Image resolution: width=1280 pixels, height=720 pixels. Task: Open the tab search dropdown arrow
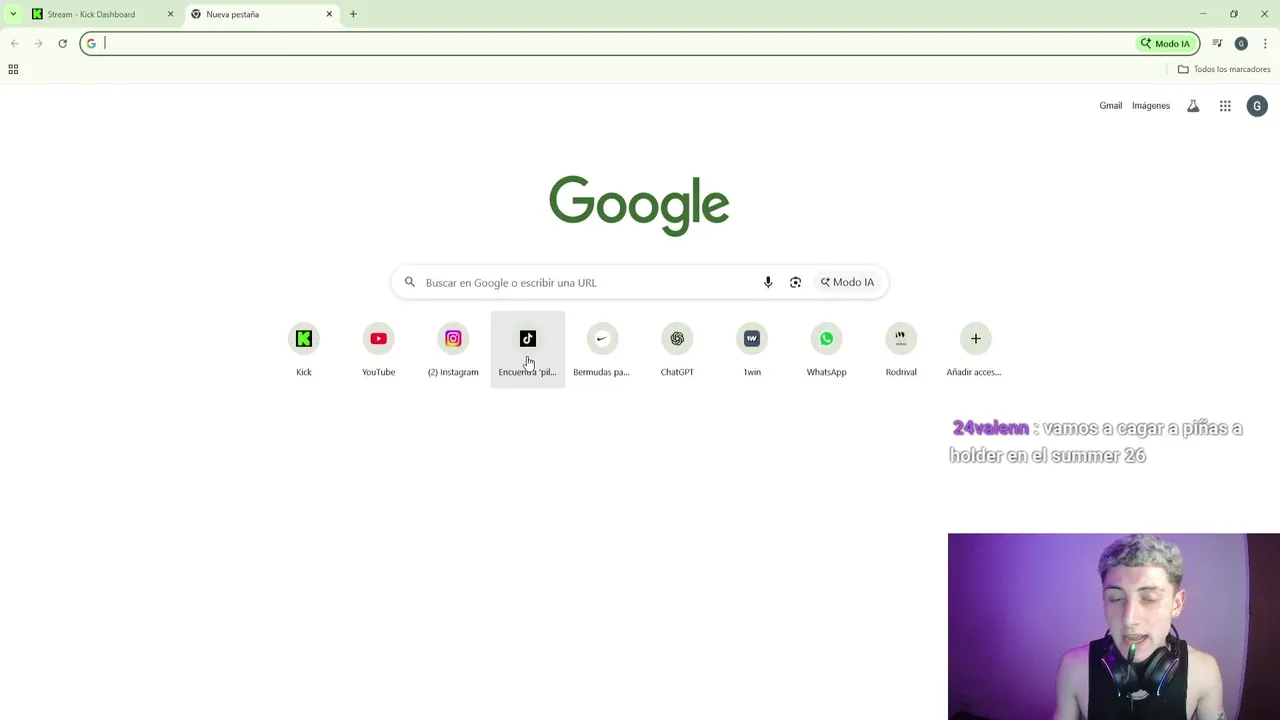tap(13, 14)
